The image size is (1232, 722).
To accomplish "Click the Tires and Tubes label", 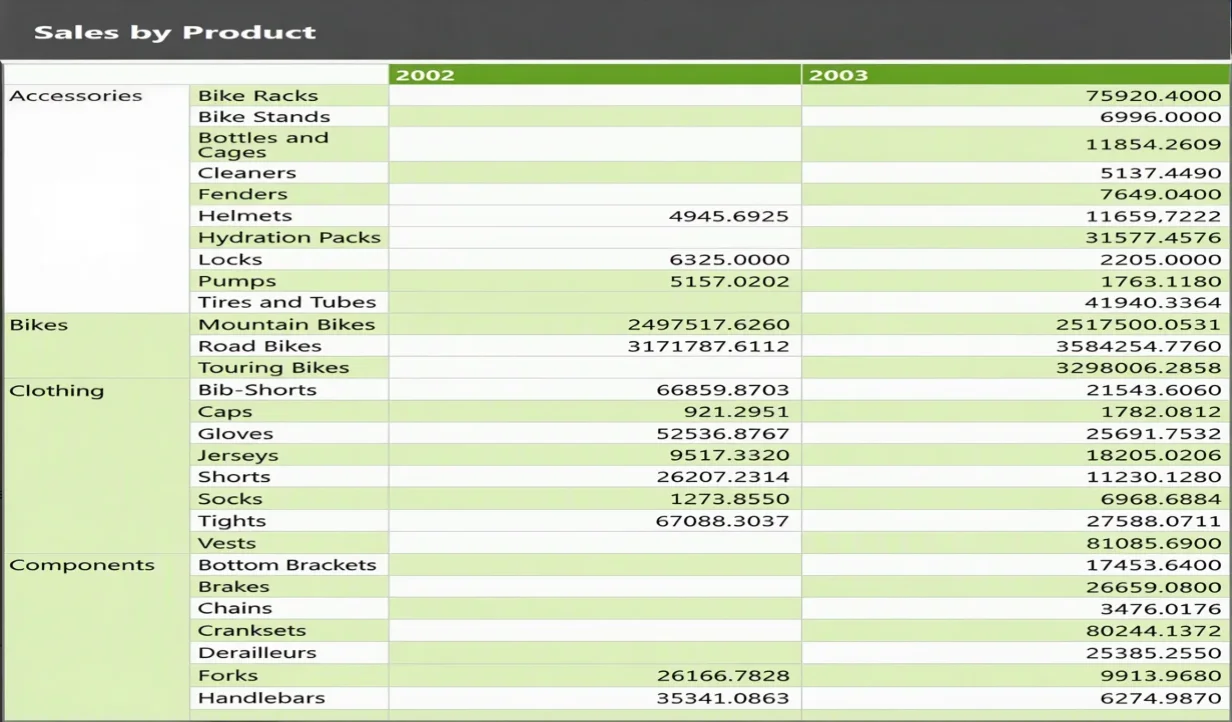I will 287,303.
